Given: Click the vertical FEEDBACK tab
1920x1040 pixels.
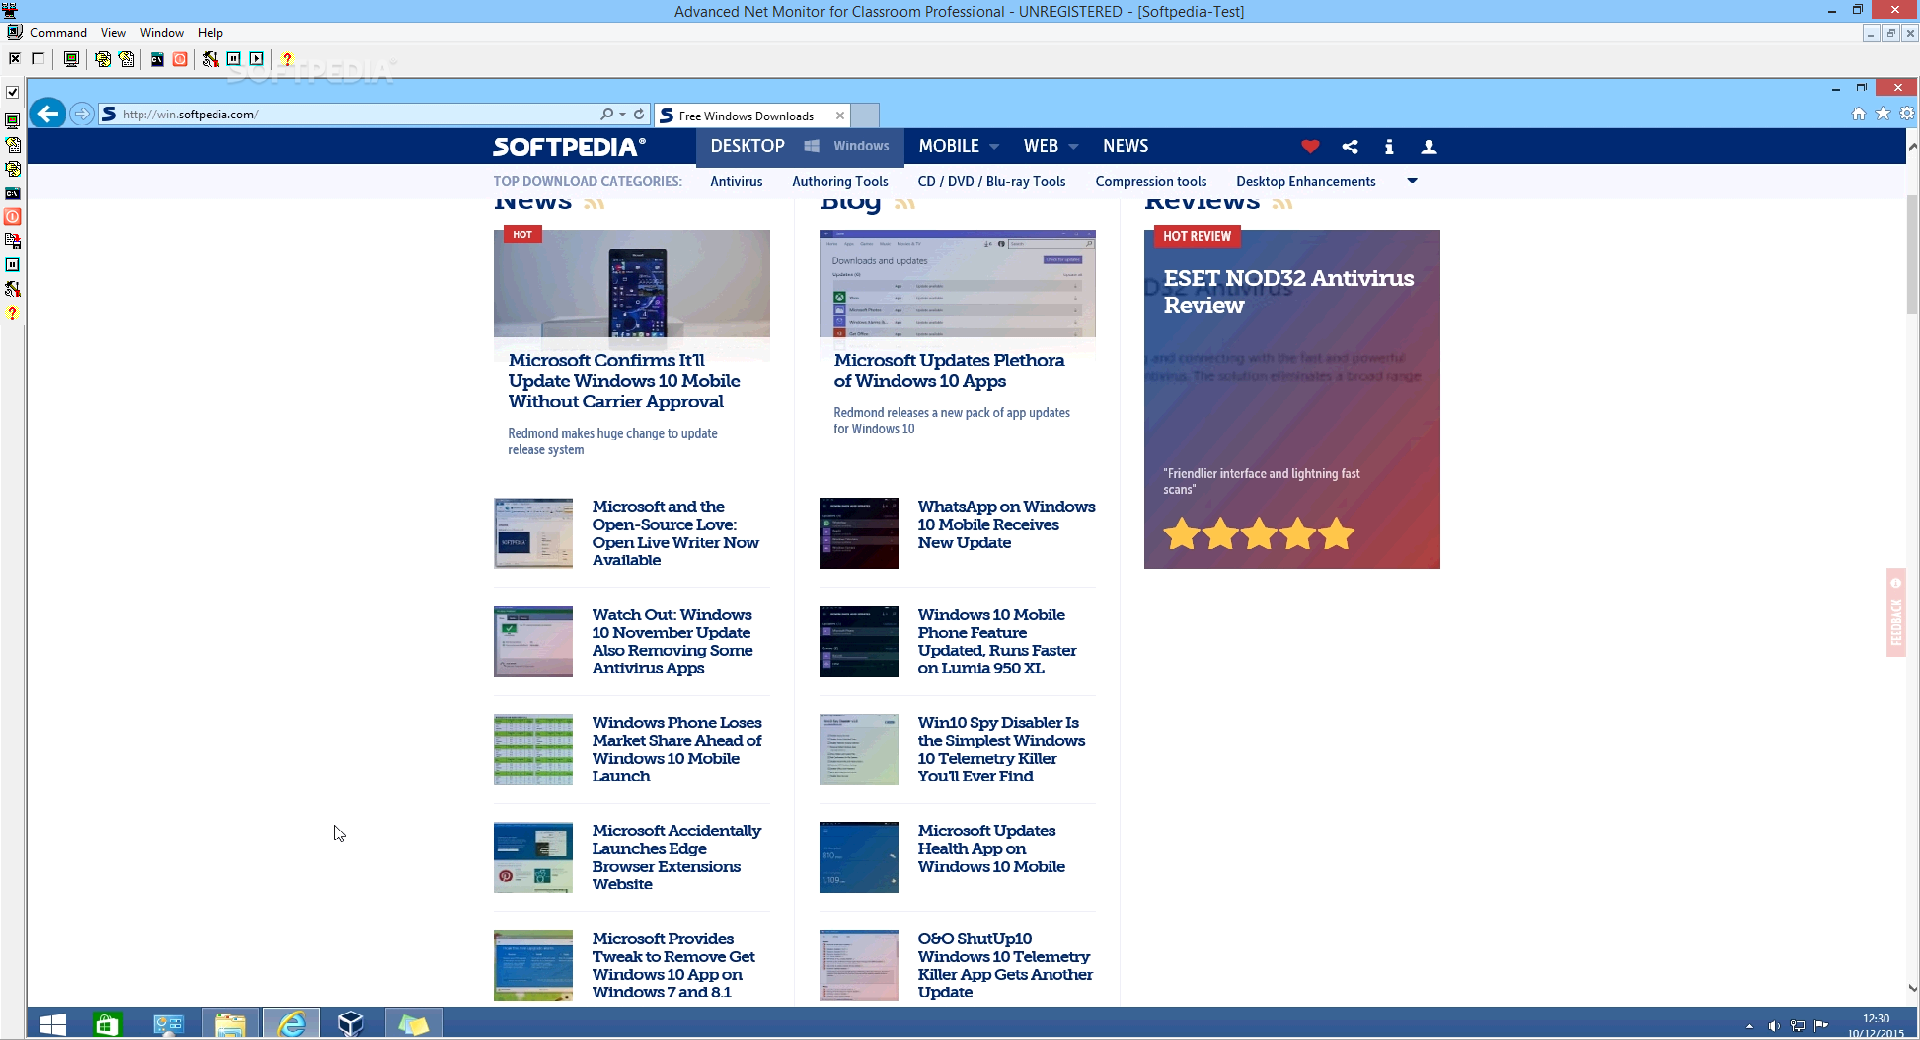Looking at the screenshot, I should (x=1895, y=612).
